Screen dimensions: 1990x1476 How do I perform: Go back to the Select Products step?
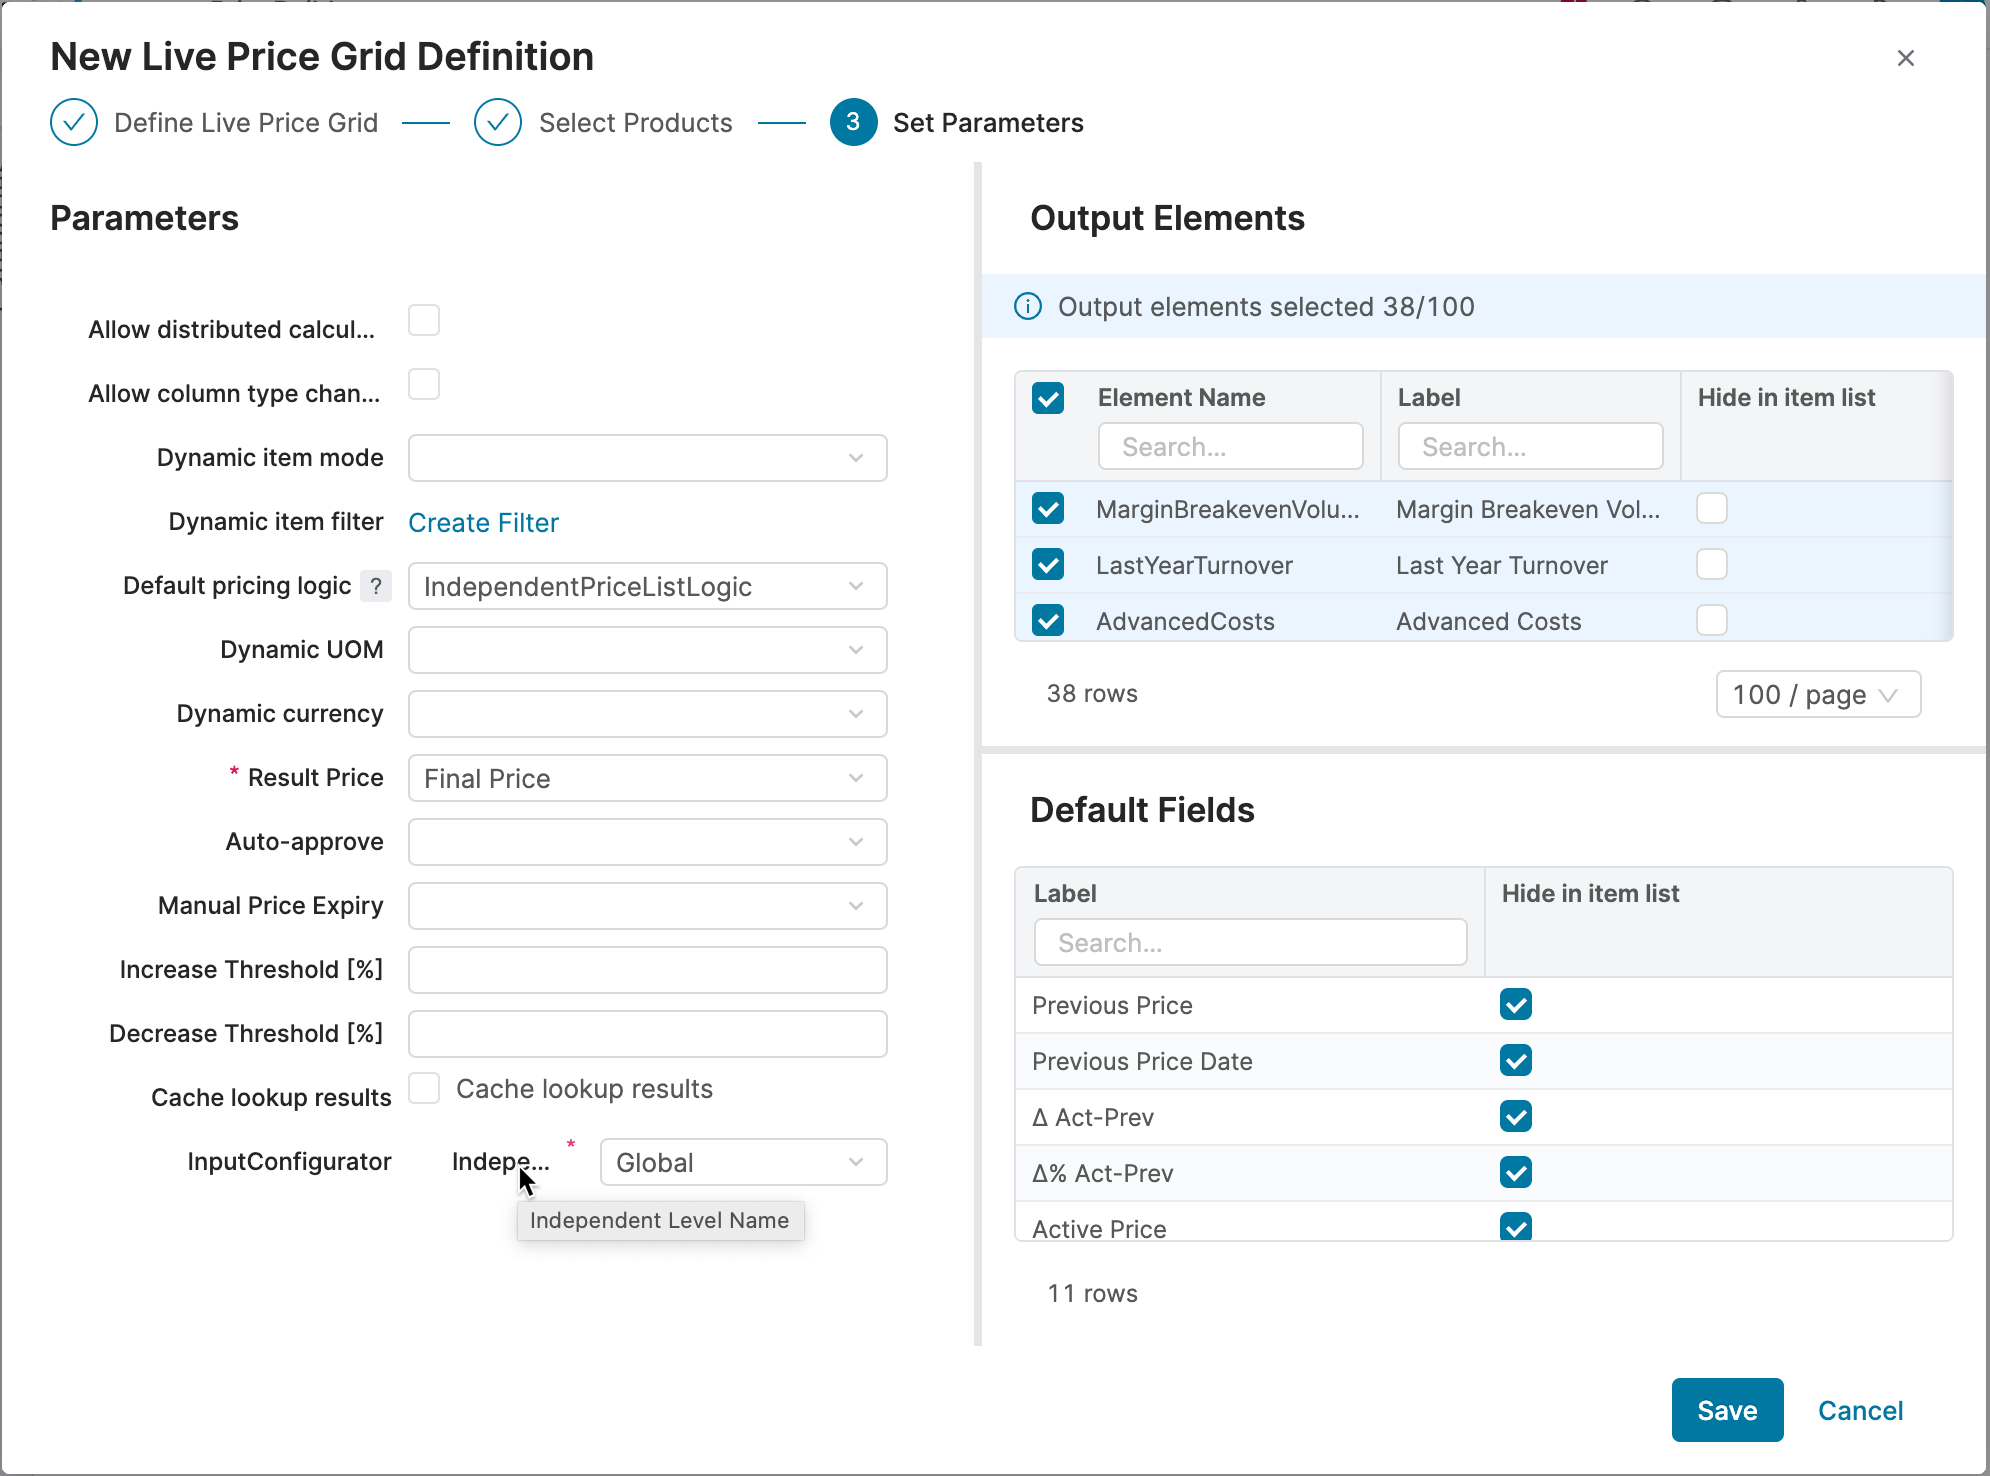point(634,122)
